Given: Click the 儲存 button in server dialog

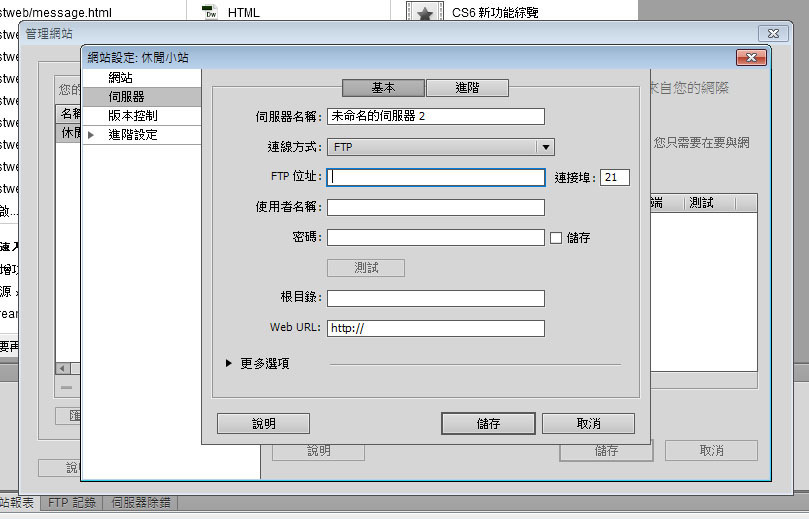Looking at the screenshot, I should pos(488,424).
